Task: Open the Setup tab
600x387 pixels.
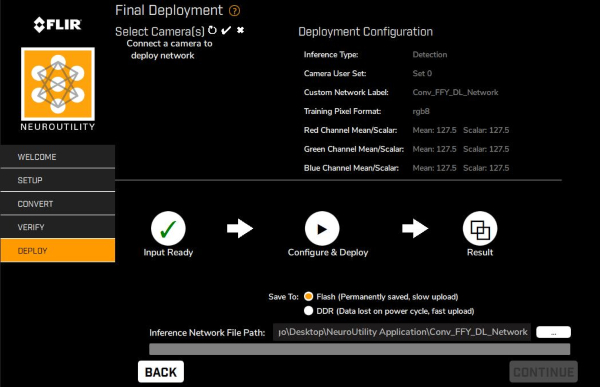Action: tap(58, 180)
